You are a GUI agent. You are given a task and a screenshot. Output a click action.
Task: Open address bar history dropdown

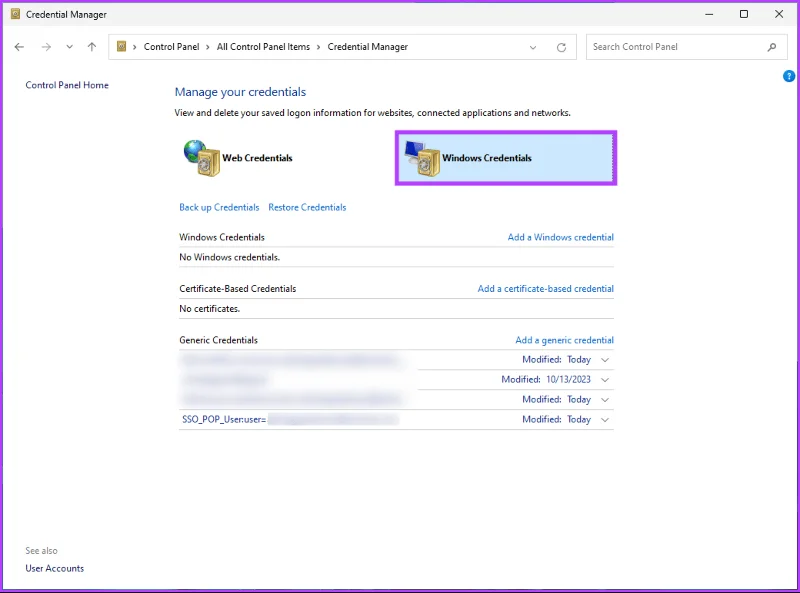point(533,47)
